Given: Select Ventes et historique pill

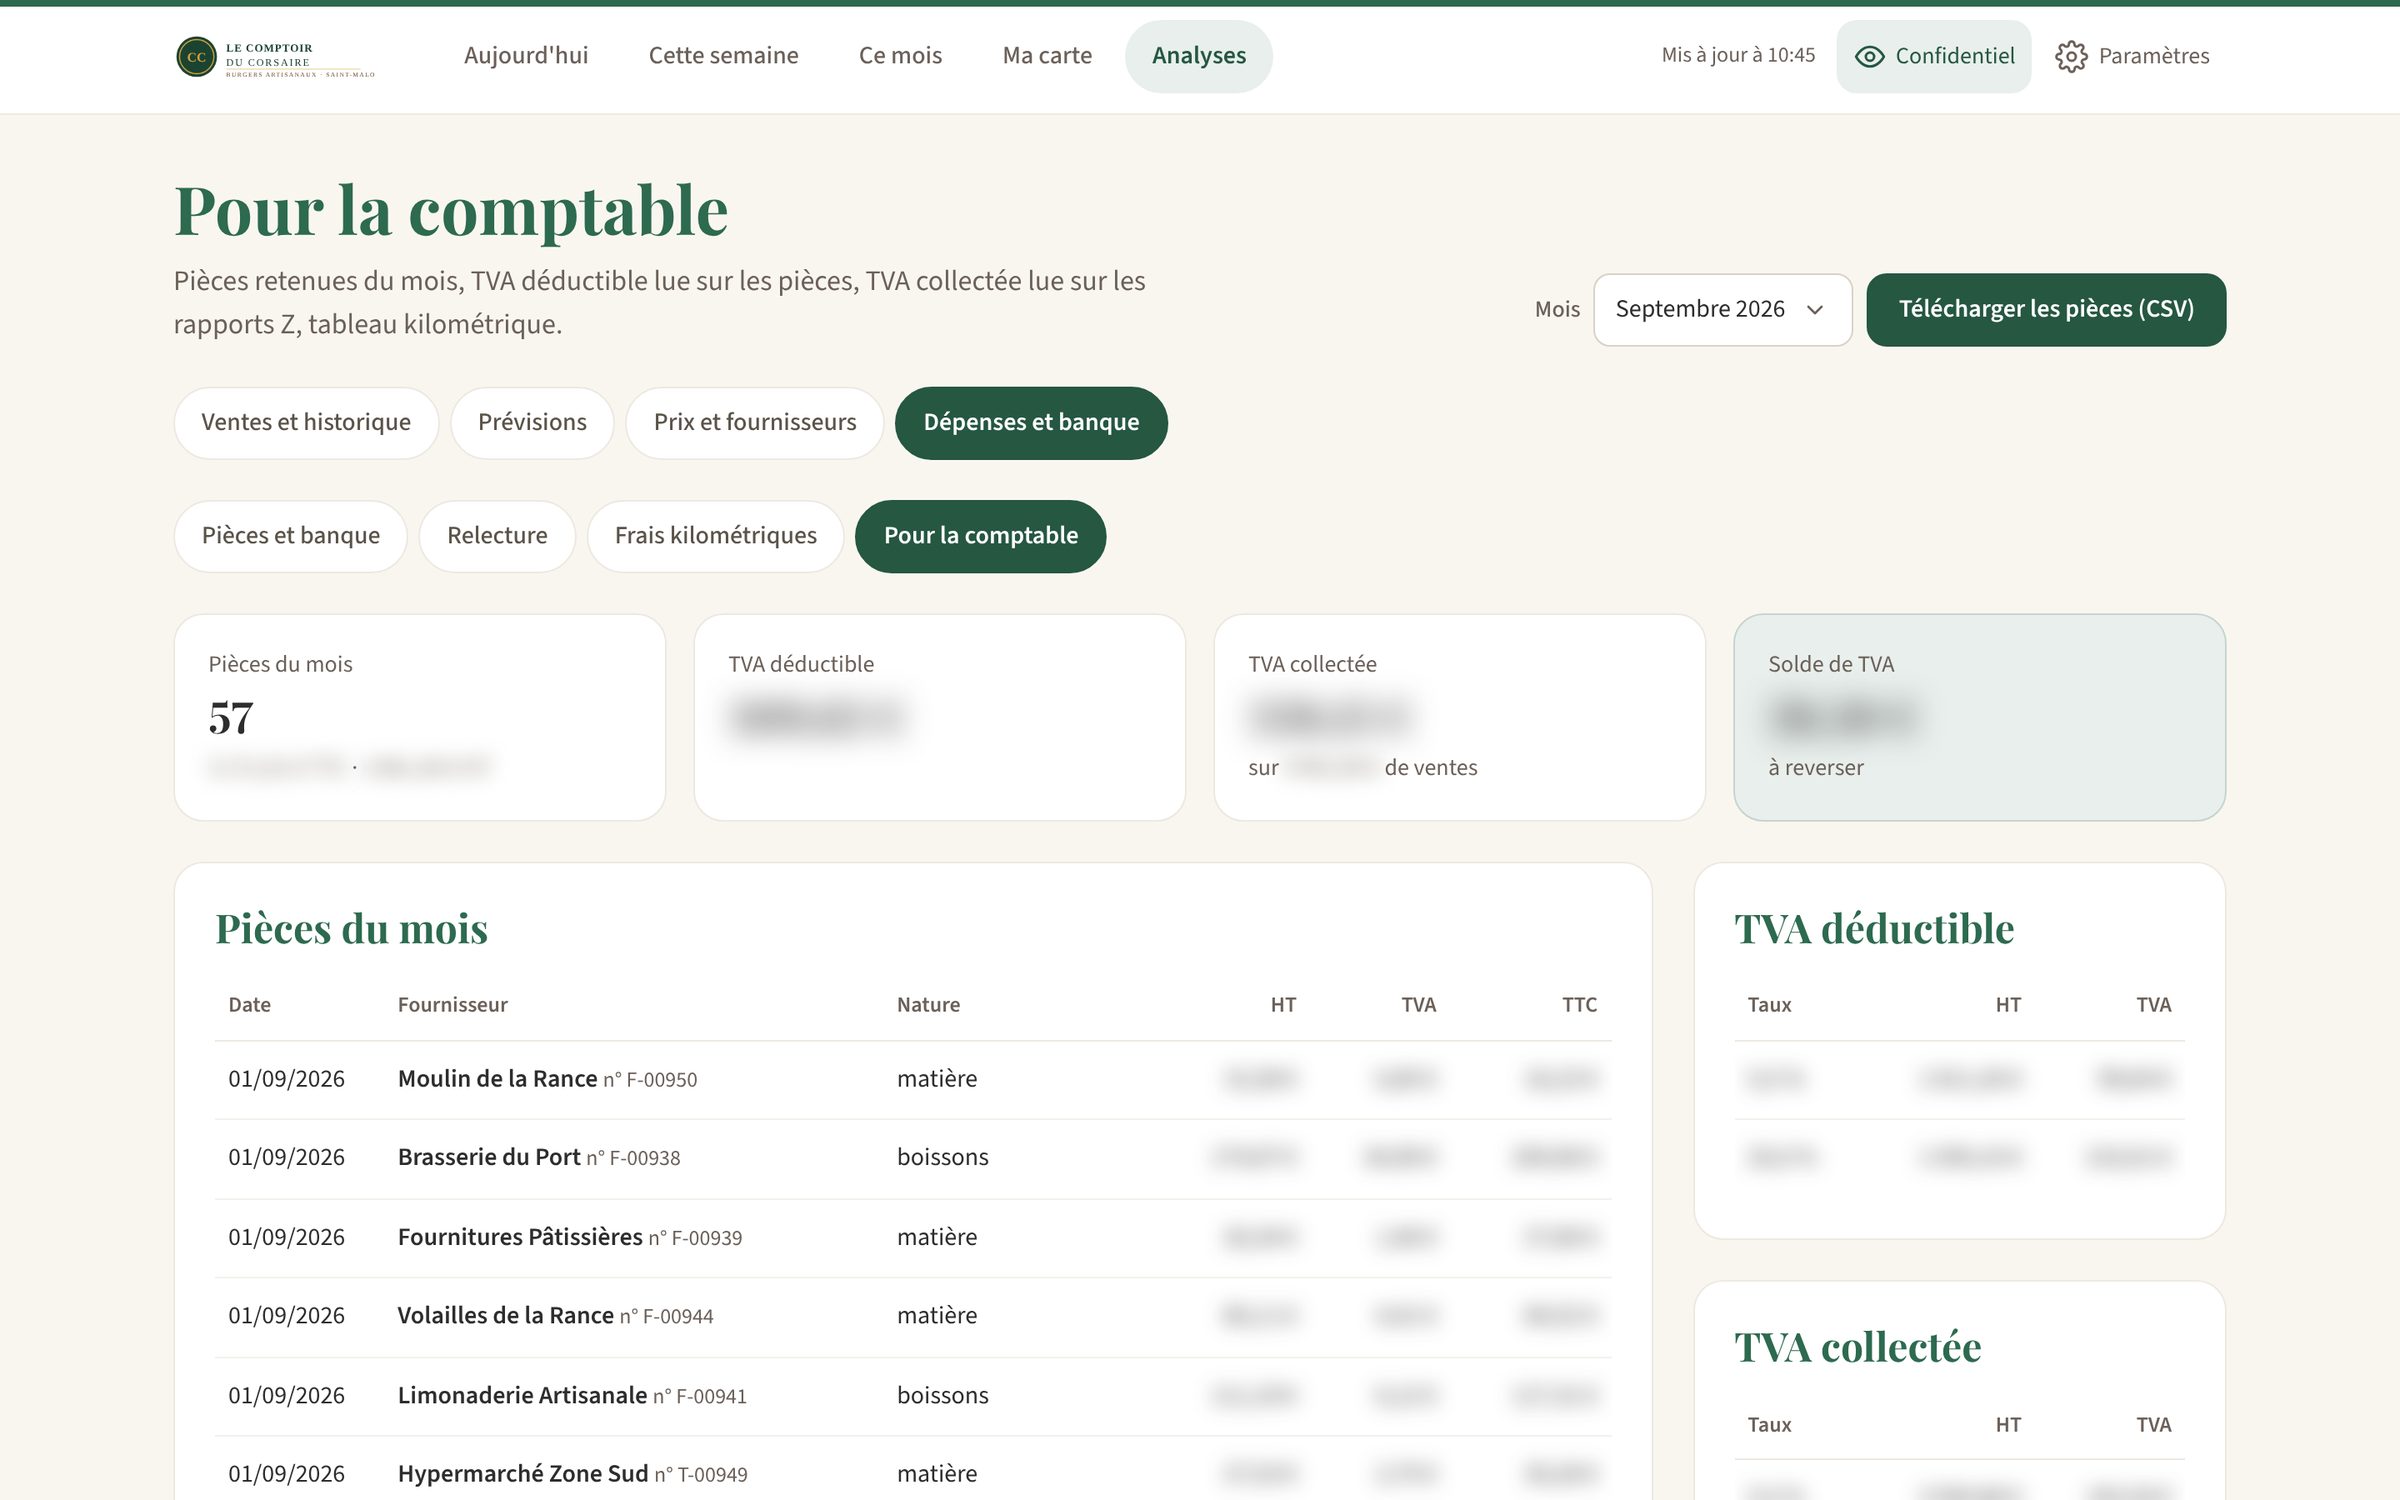Looking at the screenshot, I should pos(306,422).
